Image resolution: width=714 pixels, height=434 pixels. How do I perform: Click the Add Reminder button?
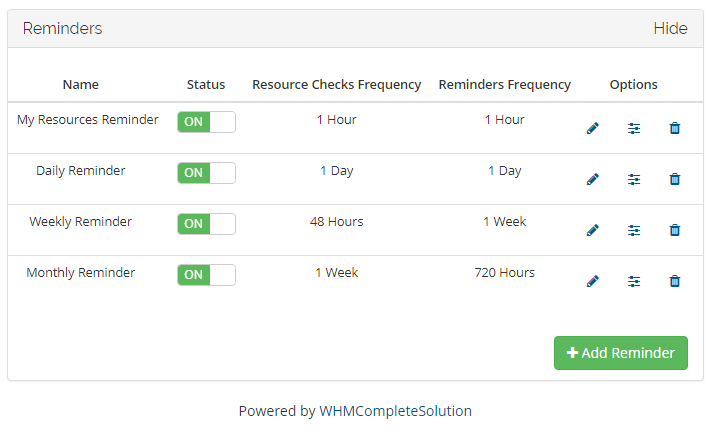(x=621, y=353)
